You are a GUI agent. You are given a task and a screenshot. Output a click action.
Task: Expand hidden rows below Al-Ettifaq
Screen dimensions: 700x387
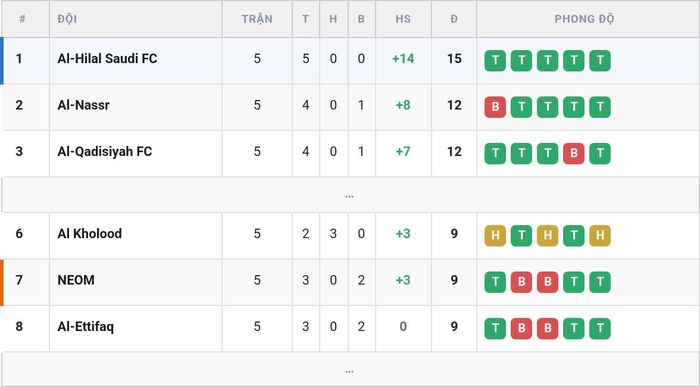coord(350,370)
